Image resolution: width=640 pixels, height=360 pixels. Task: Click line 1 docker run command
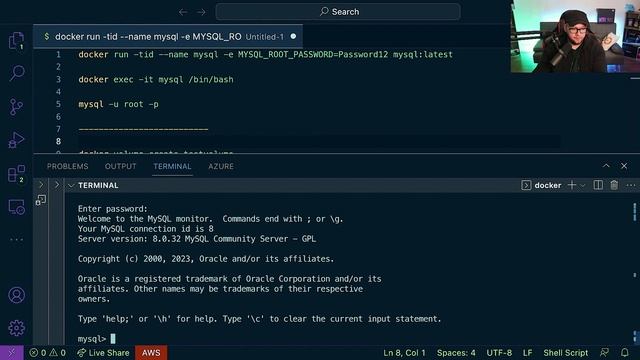tap(265, 55)
